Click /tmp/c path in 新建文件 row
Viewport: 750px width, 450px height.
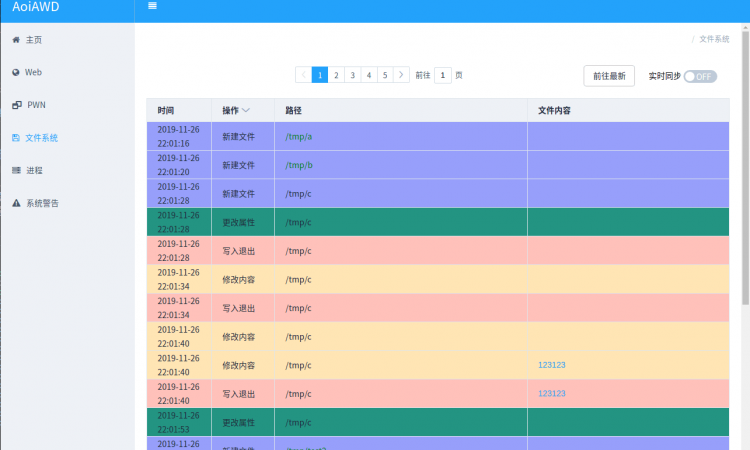(298, 194)
